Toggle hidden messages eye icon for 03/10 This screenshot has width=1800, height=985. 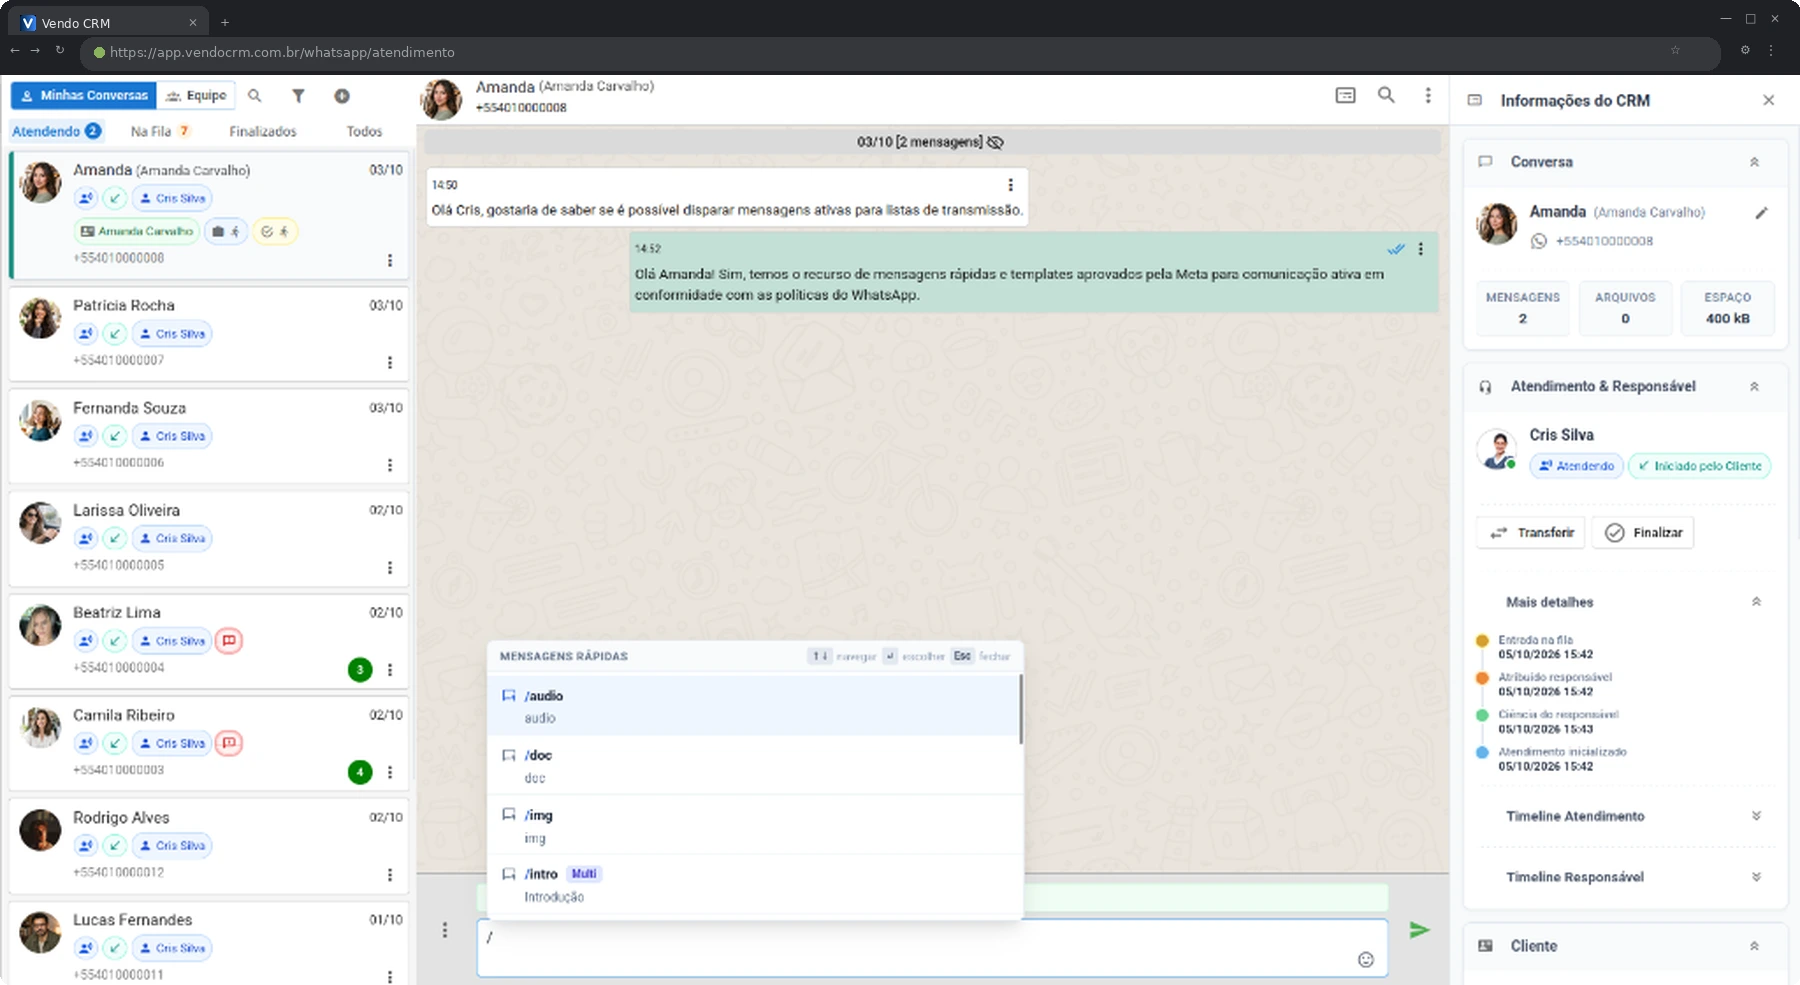tap(996, 142)
